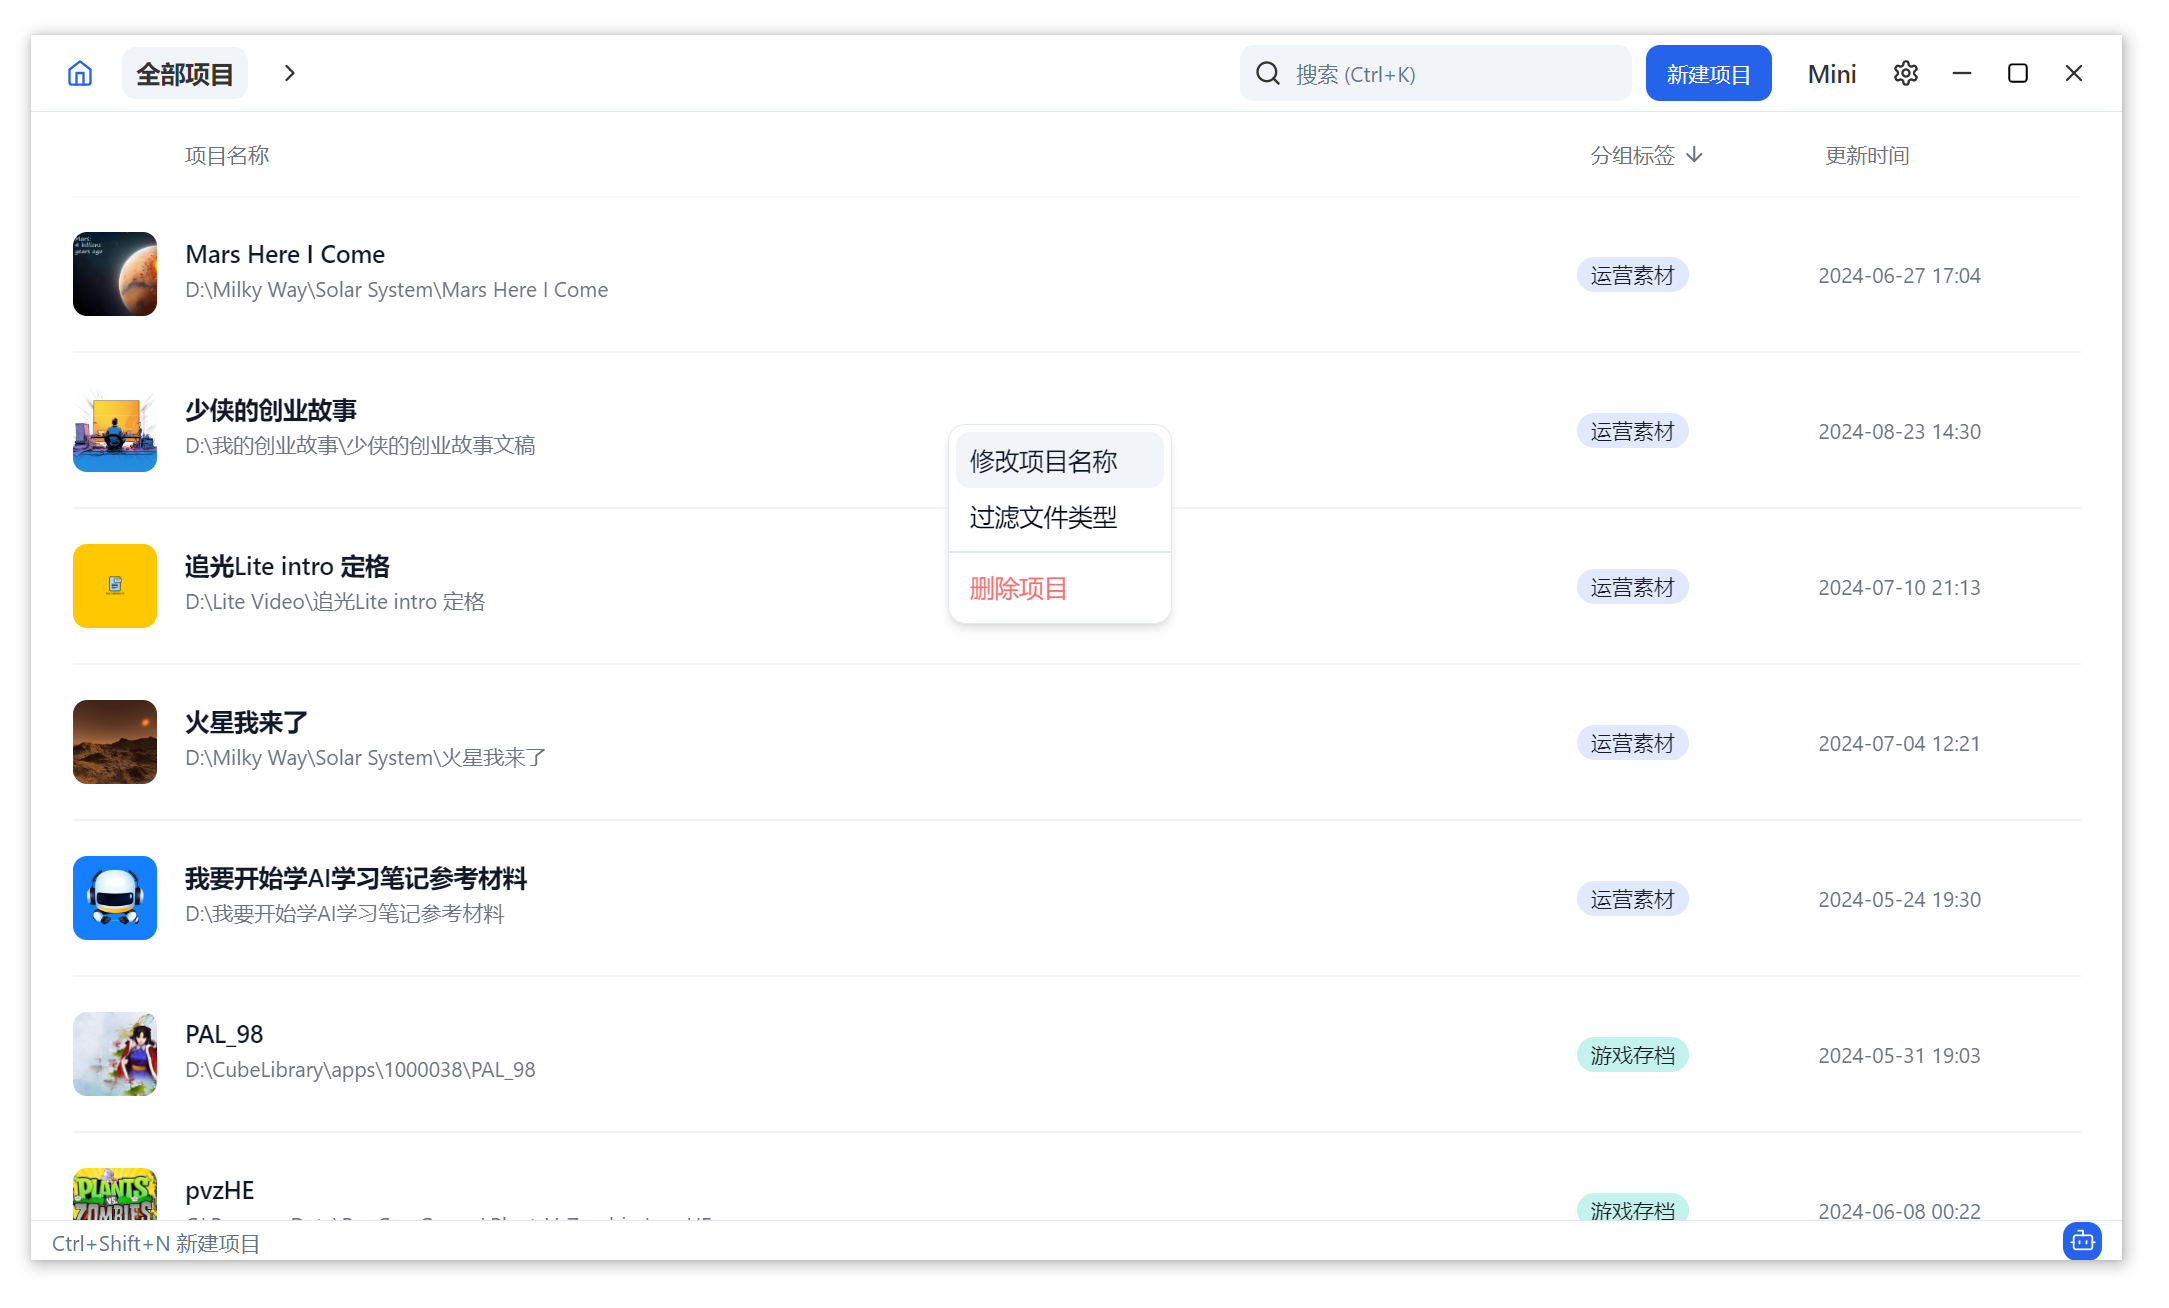Click path D:\Milky Way\Solar System\Mars Here I Come
This screenshot has width=2169, height=1308.
[x=396, y=290]
